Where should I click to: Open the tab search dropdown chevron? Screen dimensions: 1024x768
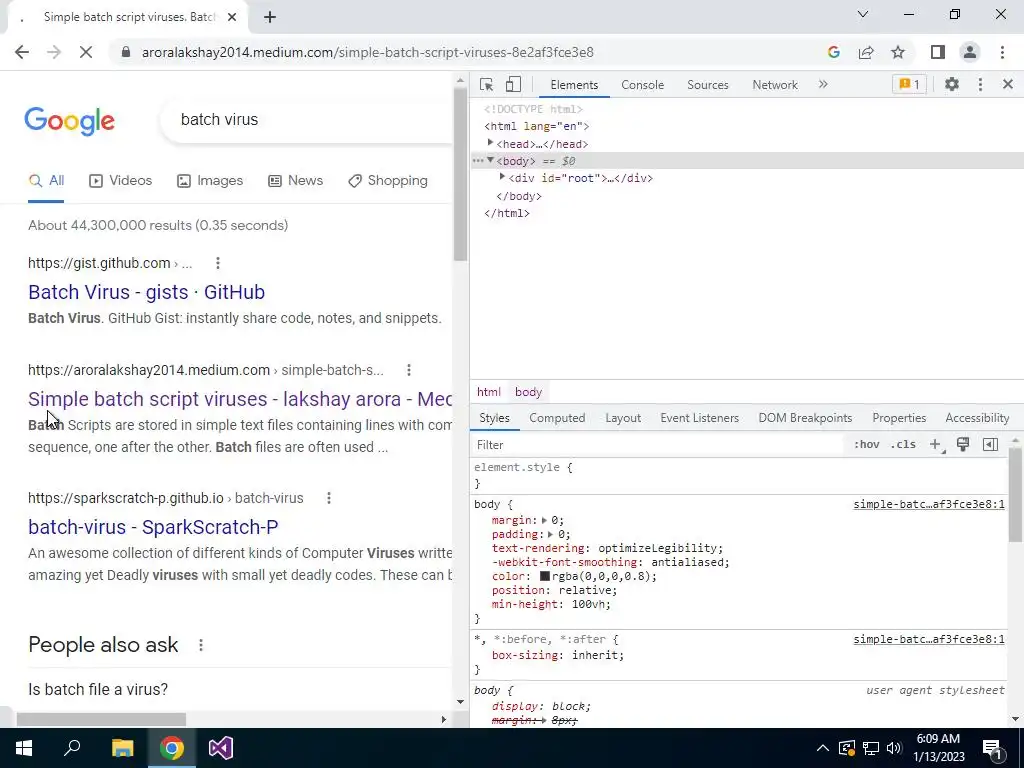(x=863, y=14)
